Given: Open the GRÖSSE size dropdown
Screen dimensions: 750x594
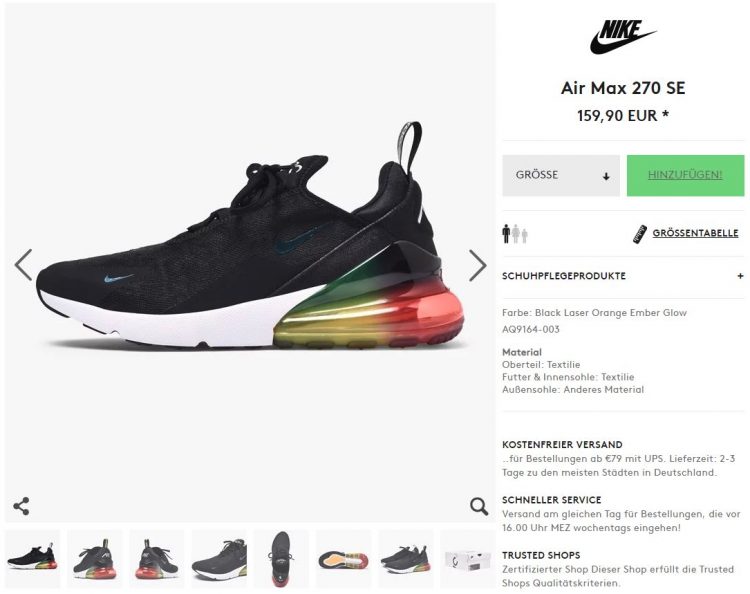Looking at the screenshot, I should pos(561,175).
